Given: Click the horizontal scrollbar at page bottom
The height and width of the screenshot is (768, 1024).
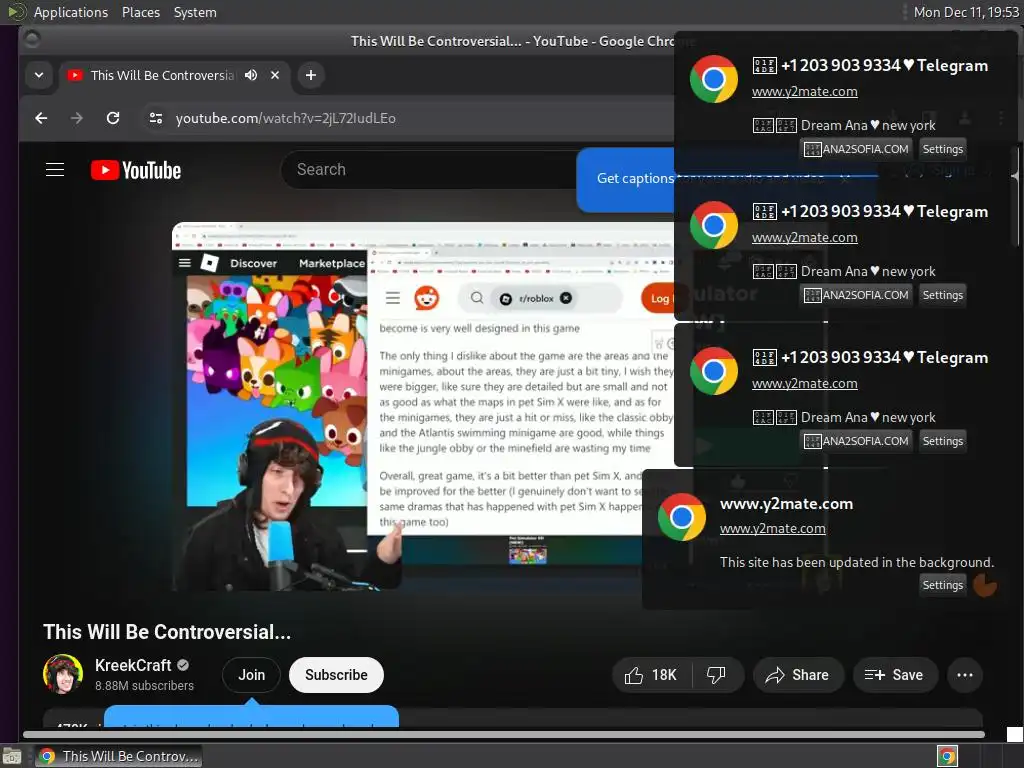Looking at the screenshot, I should point(503,735).
